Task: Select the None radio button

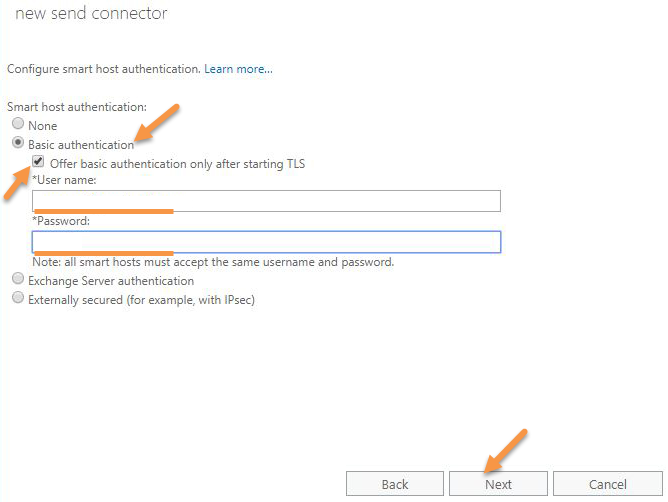Action: 18,124
